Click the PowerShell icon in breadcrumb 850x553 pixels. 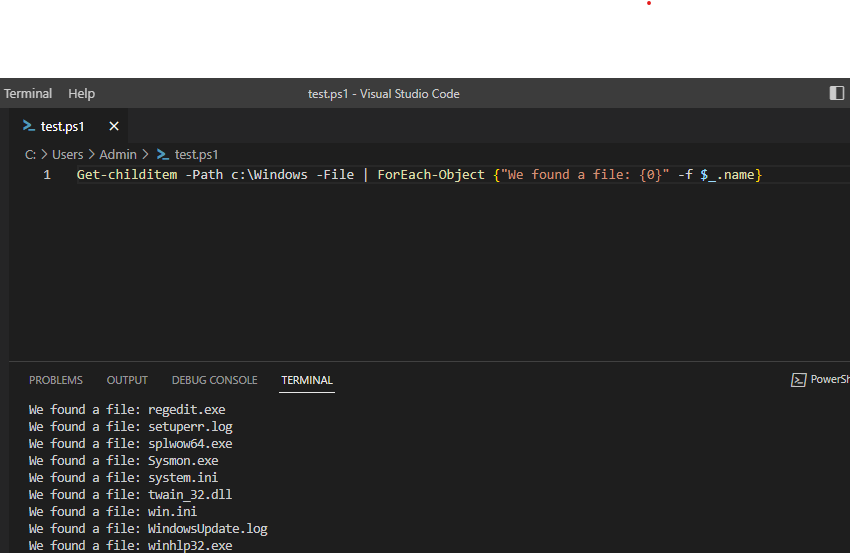point(163,155)
